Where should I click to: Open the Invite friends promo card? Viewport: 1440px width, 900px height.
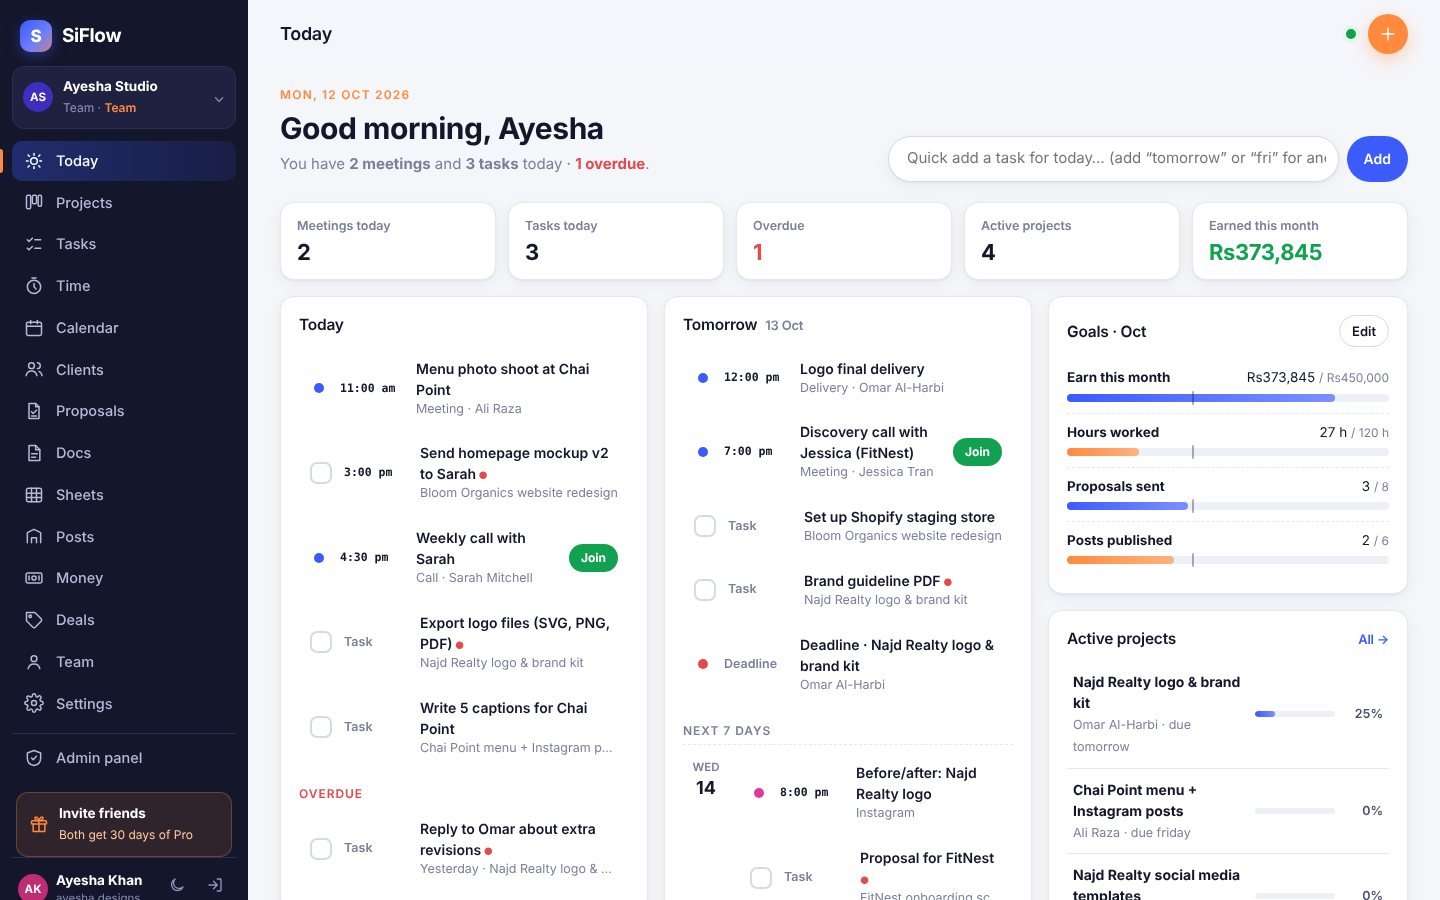click(124, 825)
